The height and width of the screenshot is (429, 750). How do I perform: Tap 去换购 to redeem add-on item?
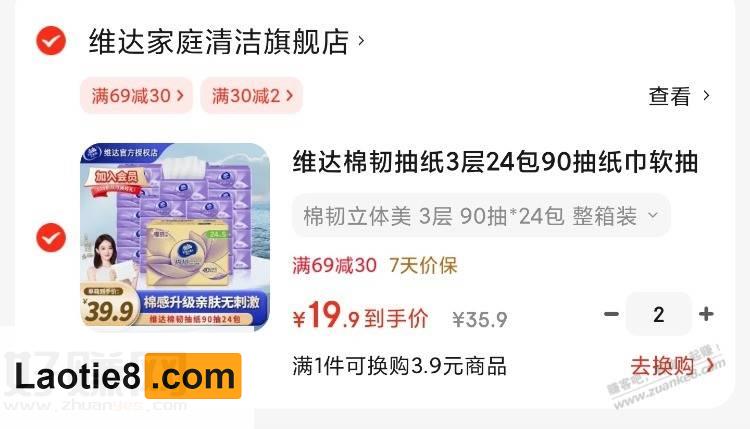(672, 366)
